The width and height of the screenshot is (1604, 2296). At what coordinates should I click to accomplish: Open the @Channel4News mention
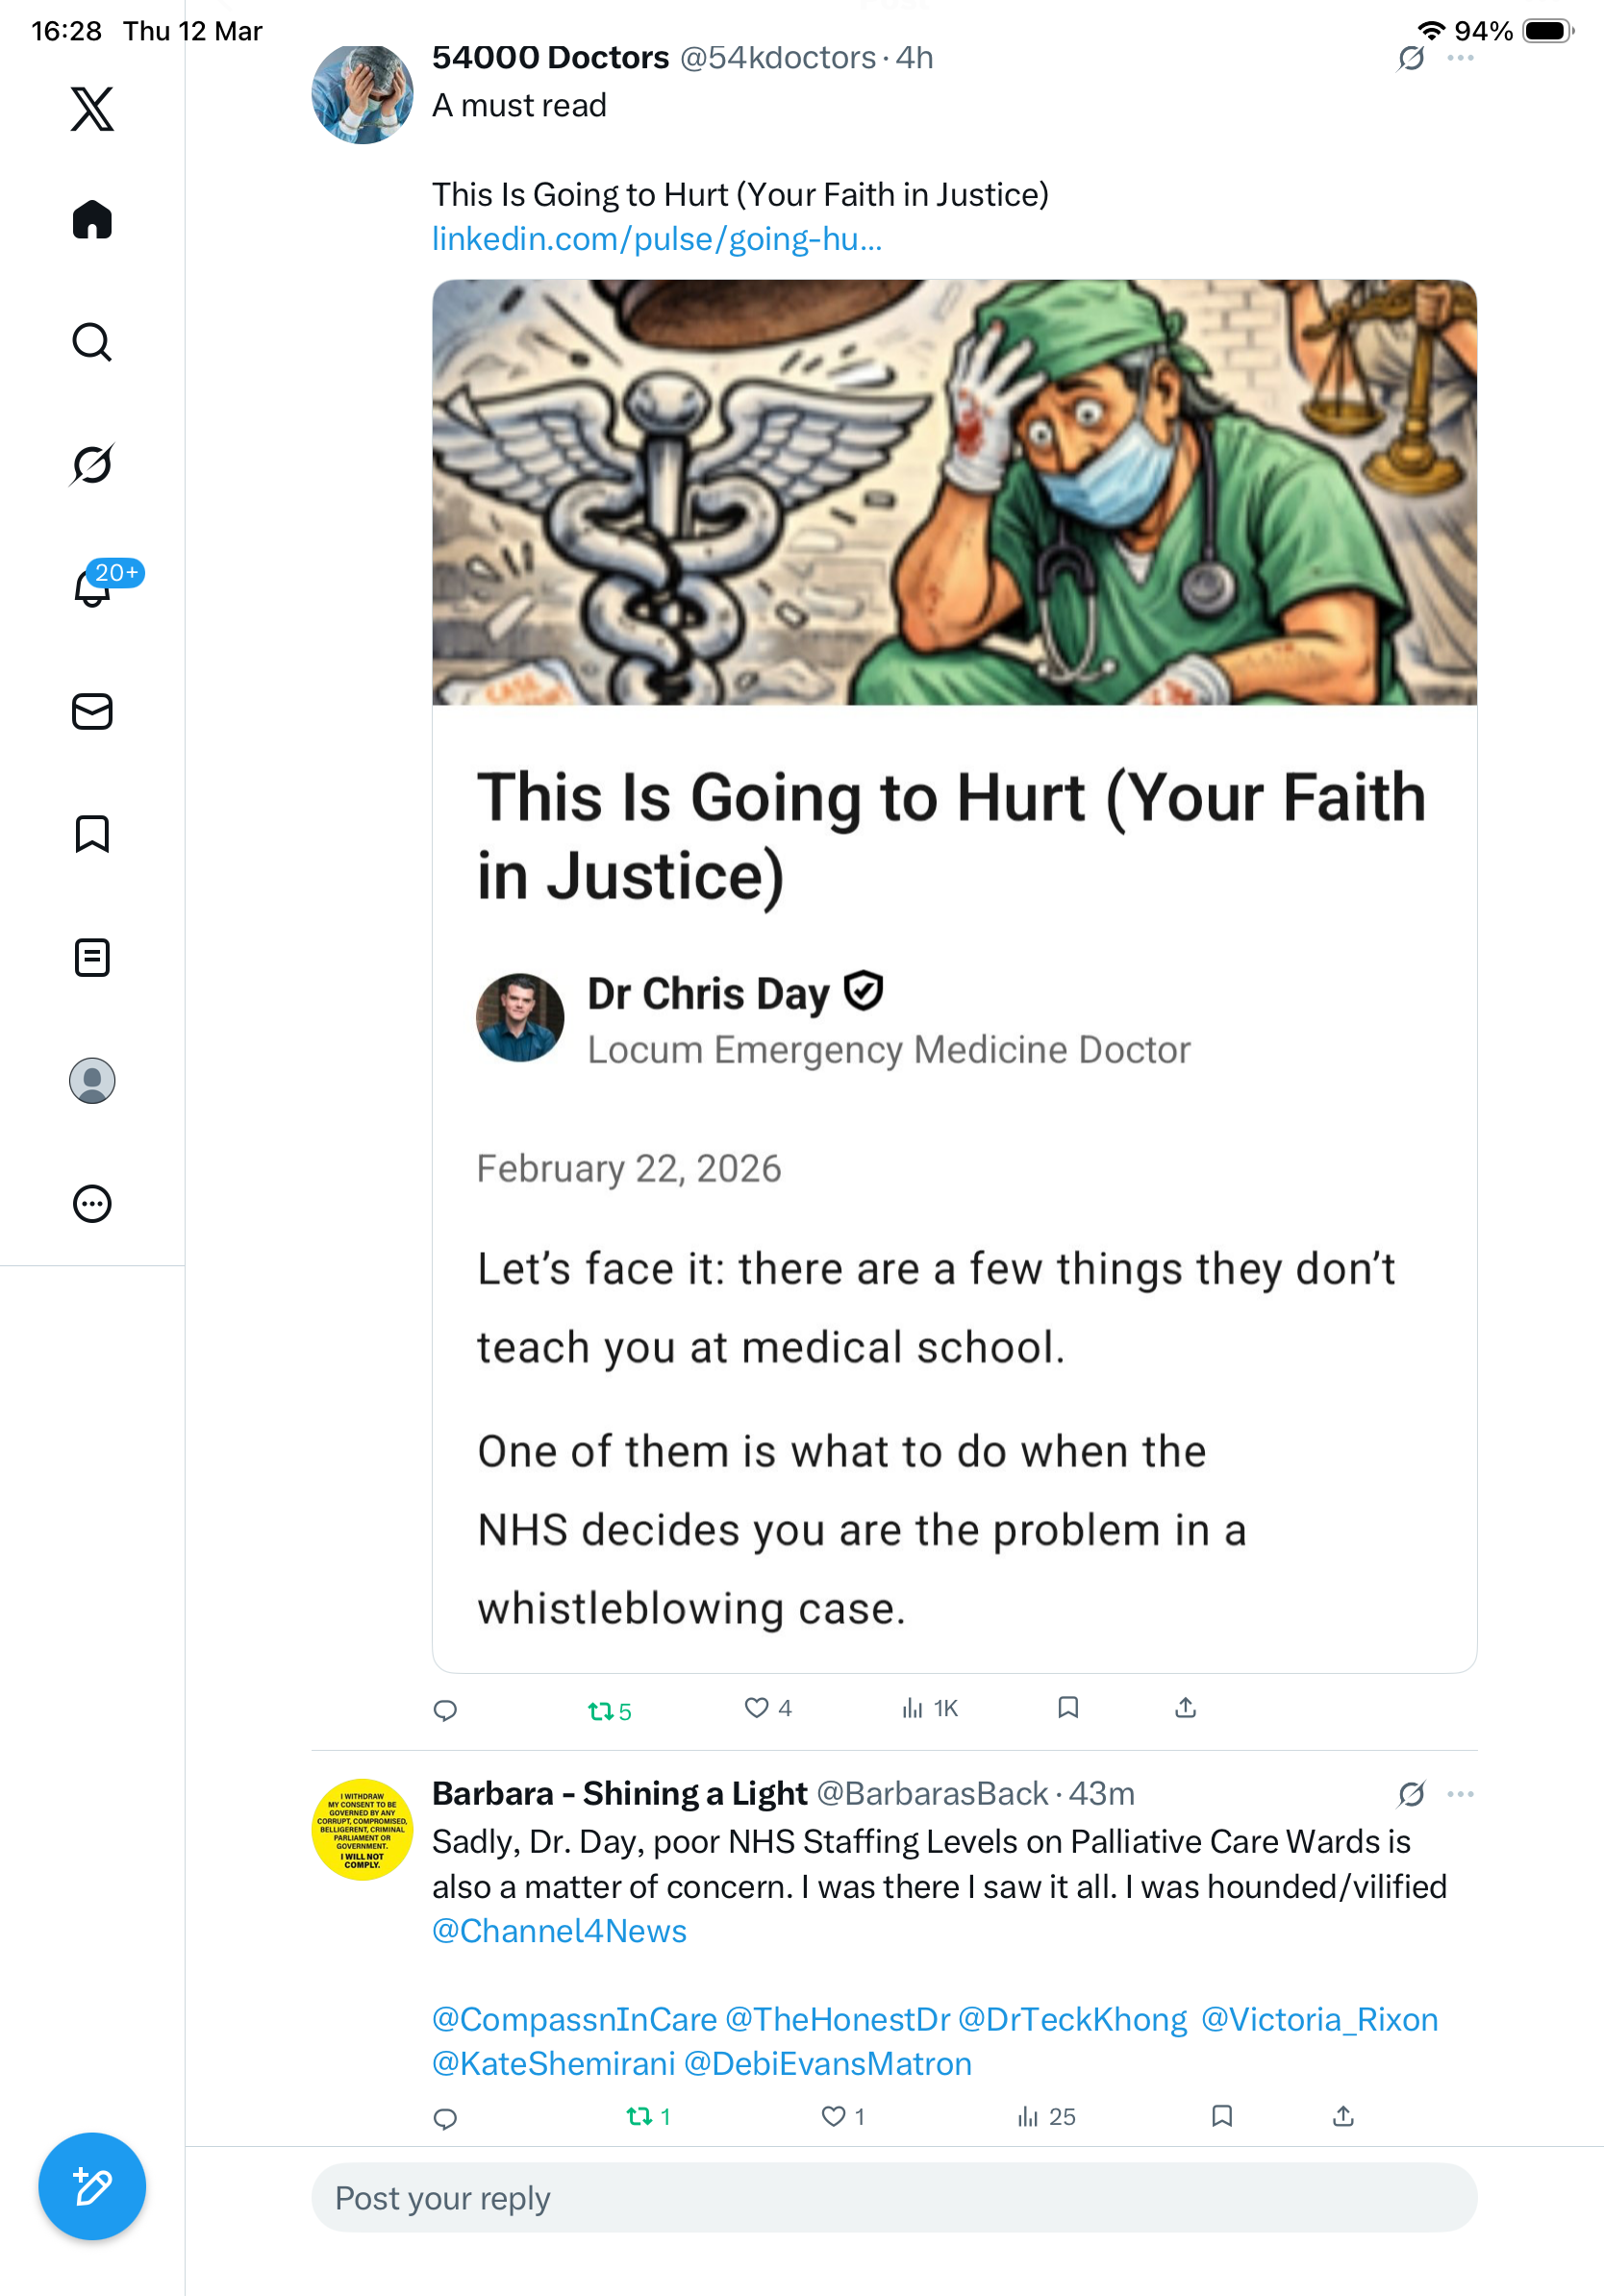tap(559, 1931)
